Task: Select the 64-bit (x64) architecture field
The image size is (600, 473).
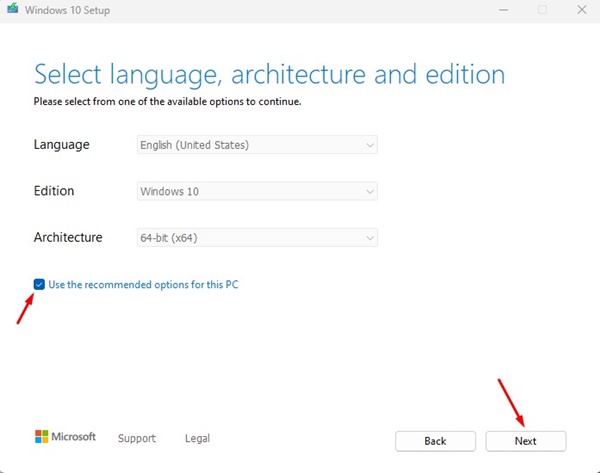Action: pyautogui.click(x=257, y=238)
